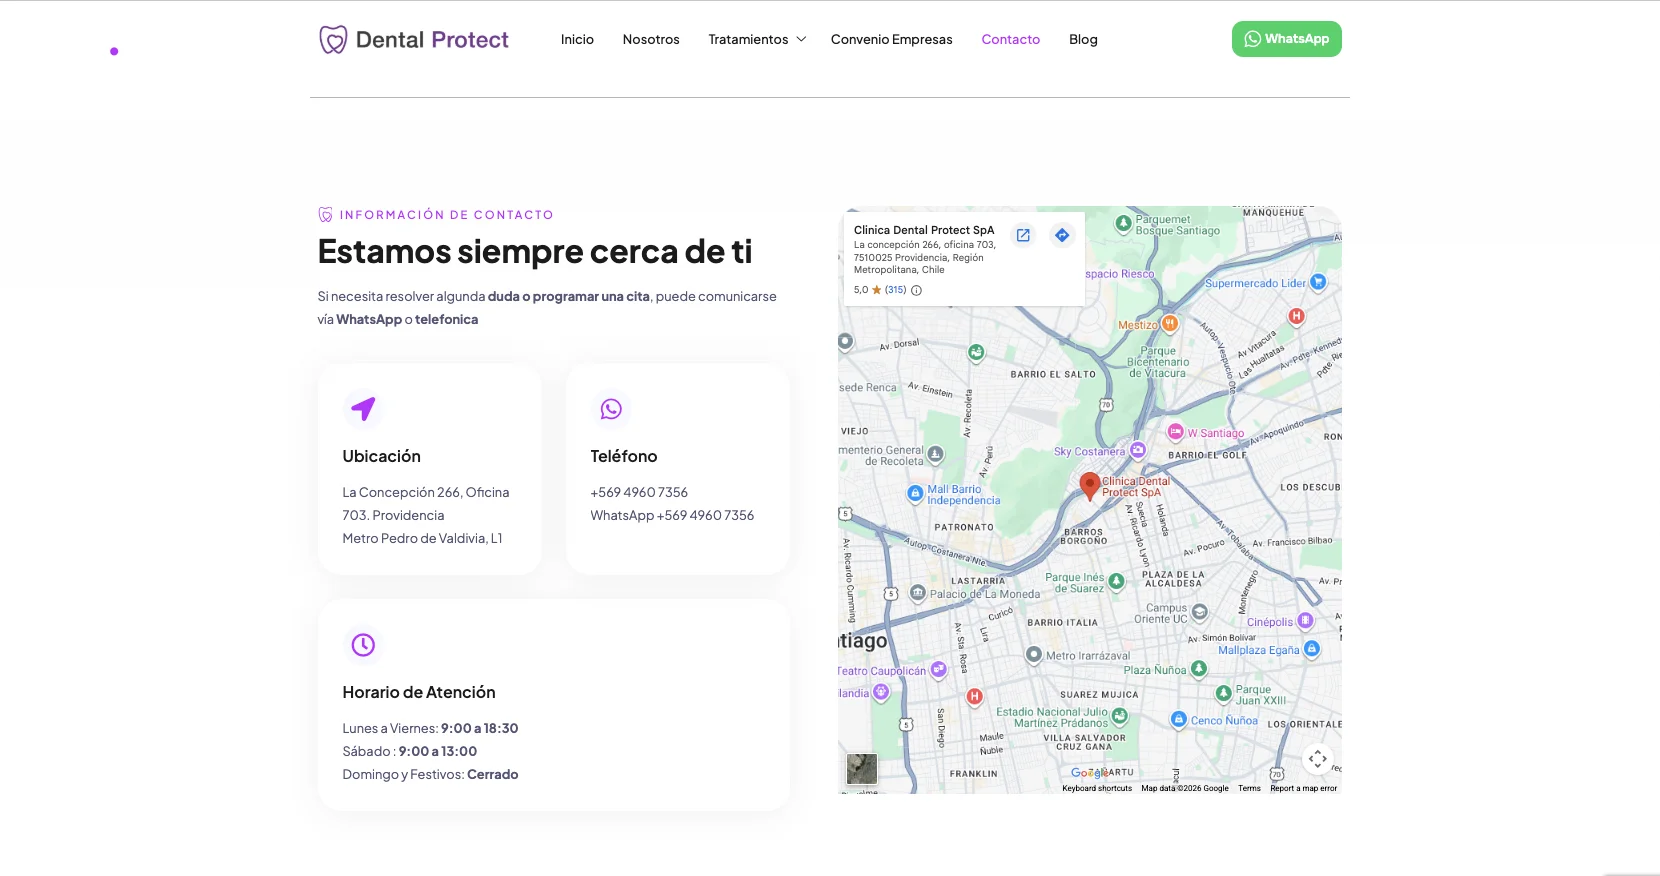Image resolution: width=1660 pixels, height=876 pixels.
Task: Click 'Sábado : 9:00 a 13:00' text
Action: tap(410, 751)
